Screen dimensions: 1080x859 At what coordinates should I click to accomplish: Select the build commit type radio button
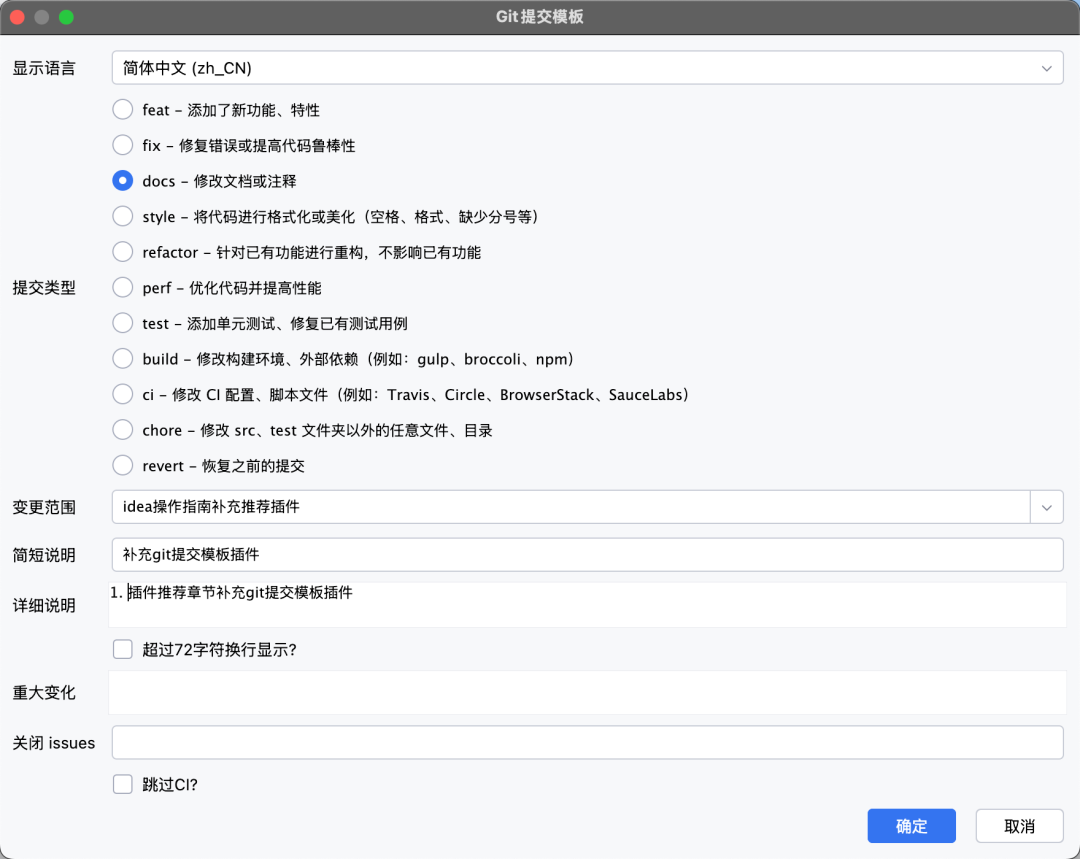tap(122, 358)
